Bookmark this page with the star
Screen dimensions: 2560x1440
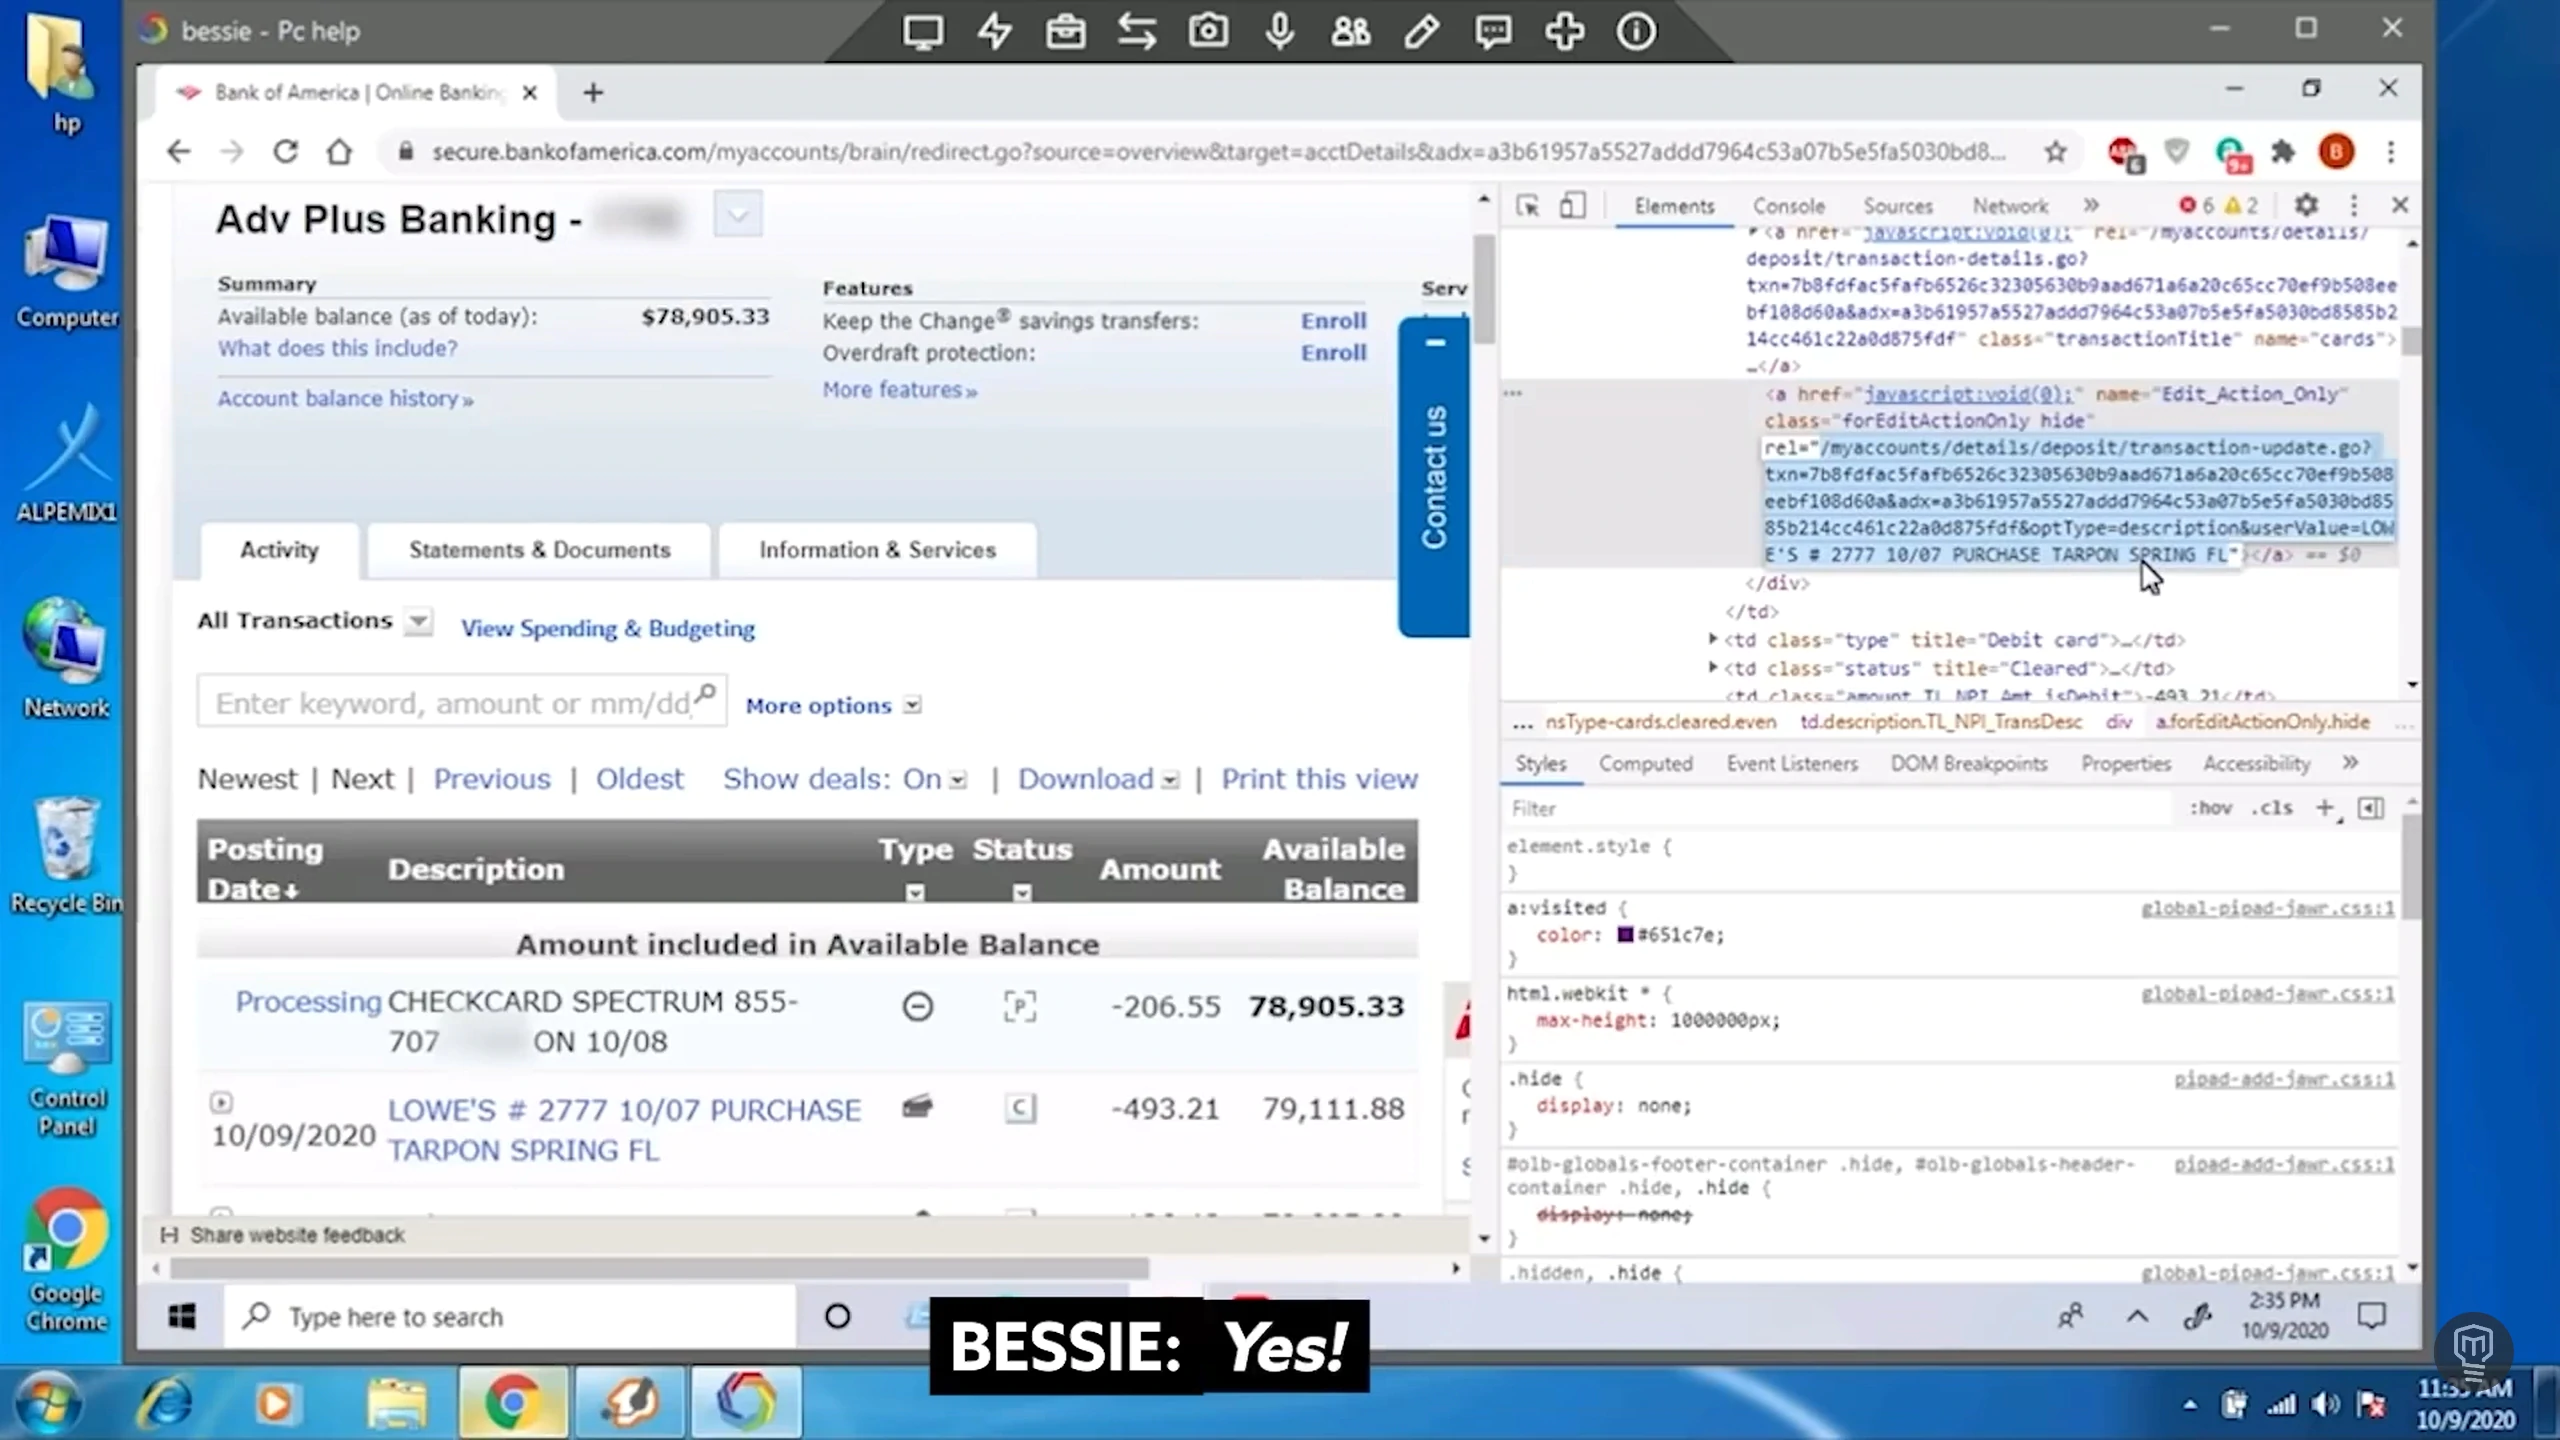click(x=2055, y=152)
